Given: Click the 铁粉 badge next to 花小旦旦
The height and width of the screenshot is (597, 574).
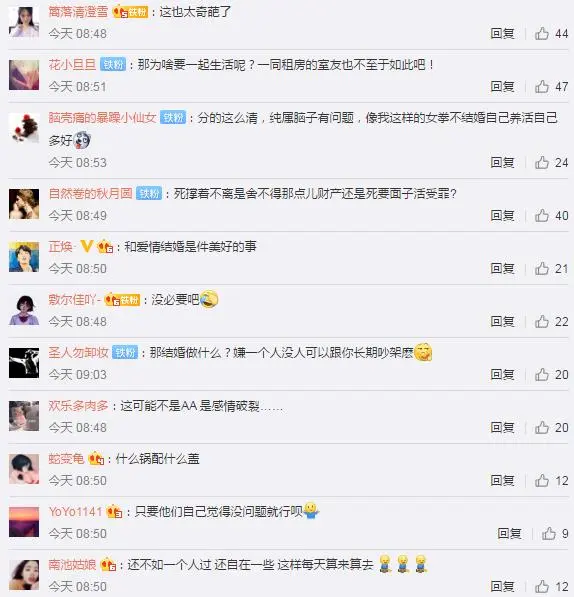Looking at the screenshot, I should pyautogui.click(x=113, y=64).
